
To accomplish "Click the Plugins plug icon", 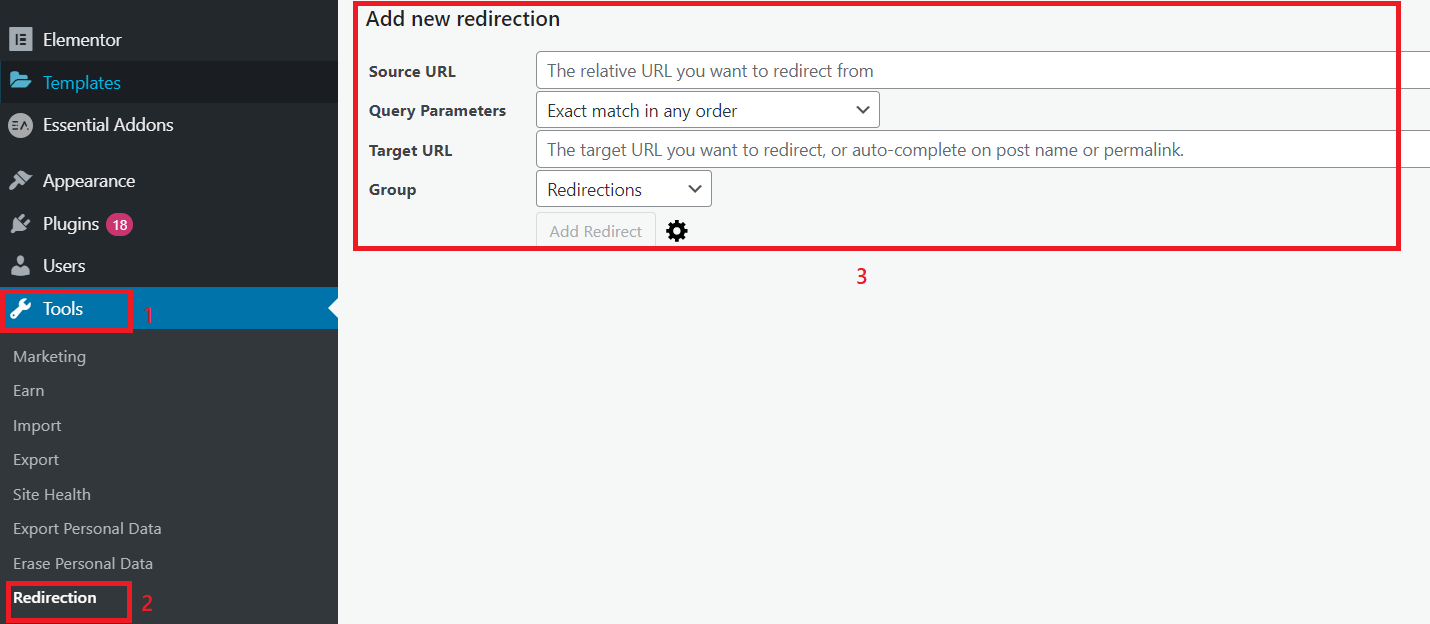I will pos(20,224).
